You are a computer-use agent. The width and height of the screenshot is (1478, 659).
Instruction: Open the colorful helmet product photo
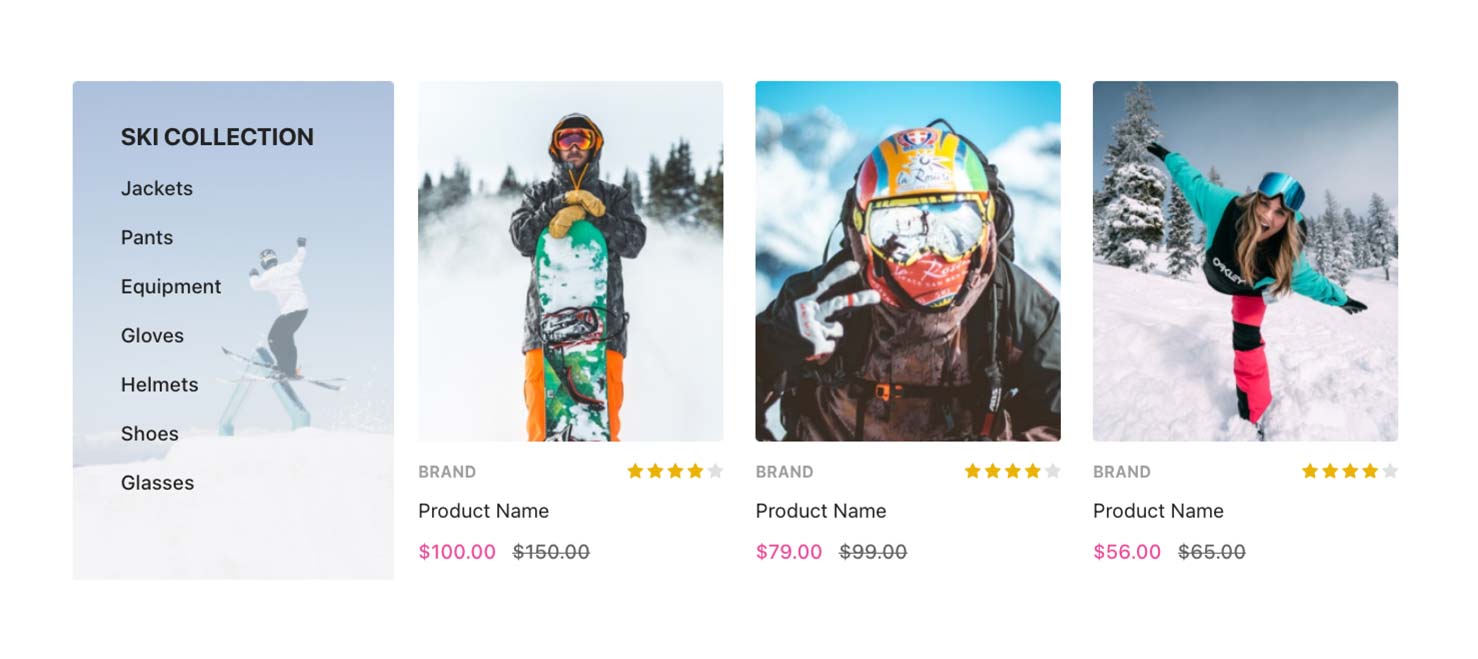click(x=908, y=261)
